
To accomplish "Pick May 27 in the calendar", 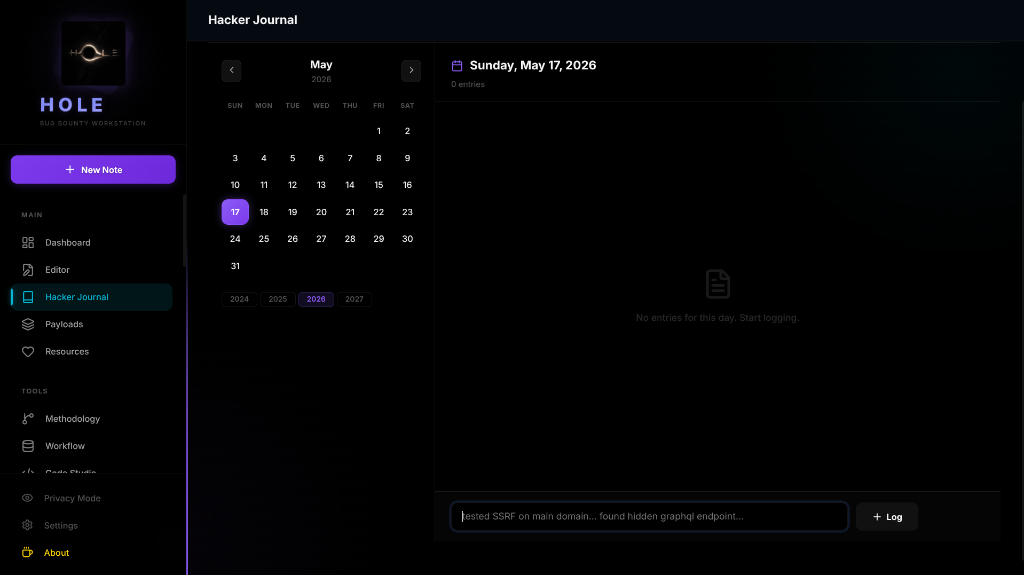I will click(x=321, y=239).
